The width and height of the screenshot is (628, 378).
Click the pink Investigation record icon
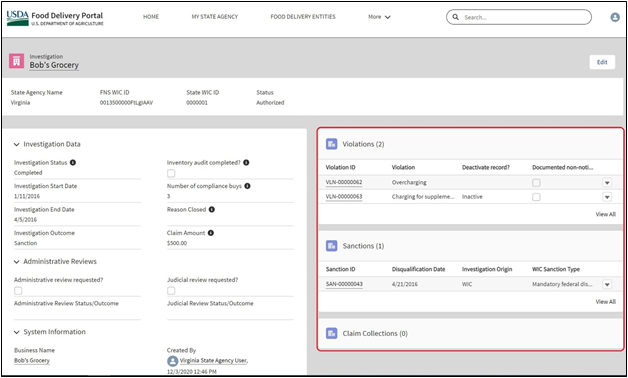pyautogui.click(x=16, y=61)
